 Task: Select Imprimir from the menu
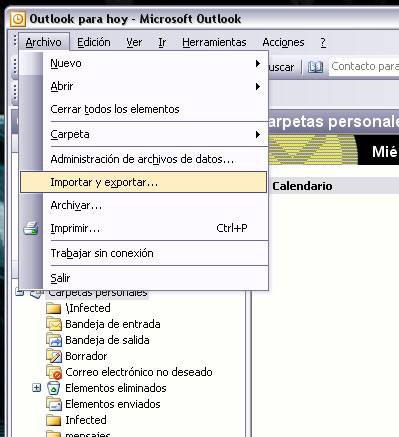click(x=144, y=228)
